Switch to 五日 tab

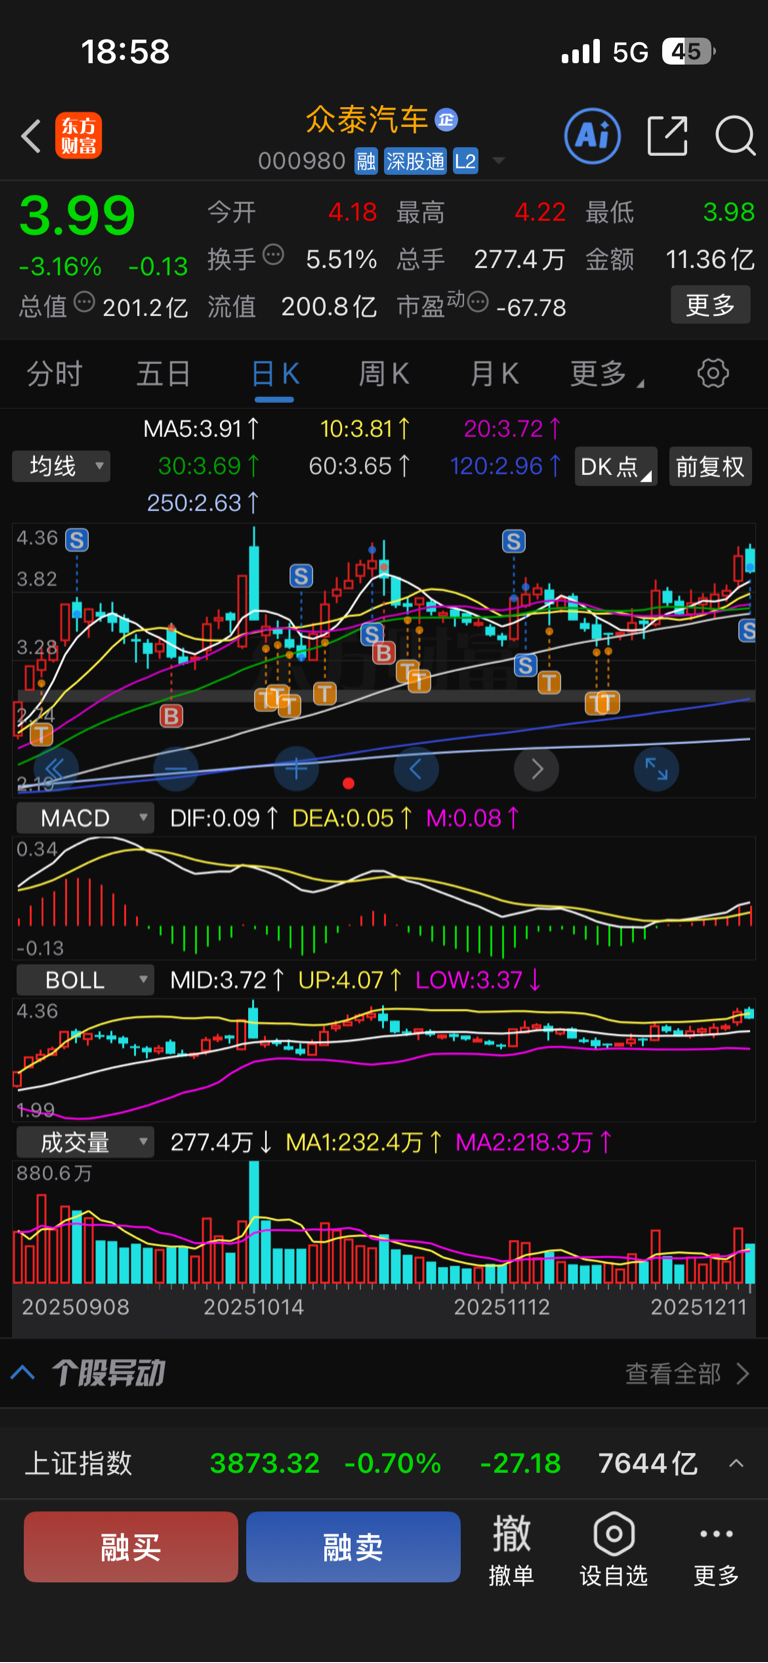(163, 374)
